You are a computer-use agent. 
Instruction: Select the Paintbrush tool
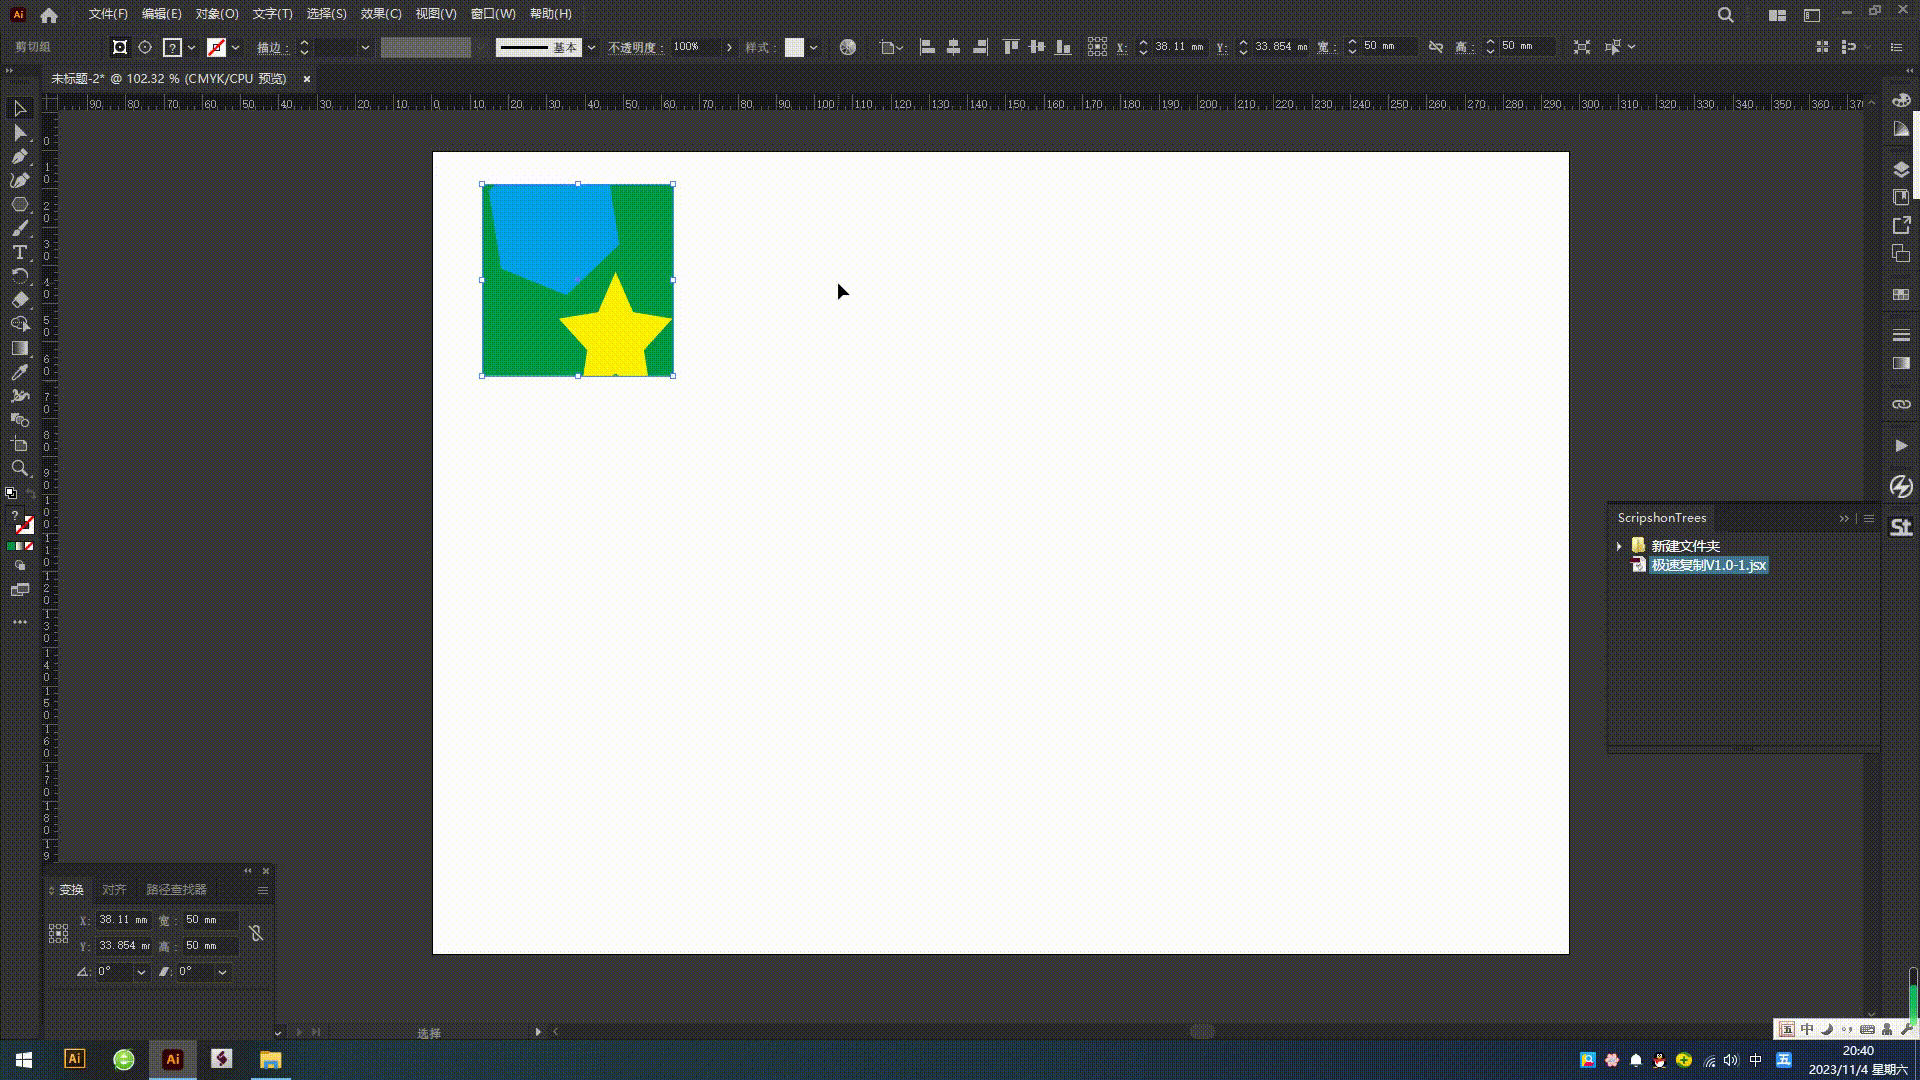tap(19, 228)
